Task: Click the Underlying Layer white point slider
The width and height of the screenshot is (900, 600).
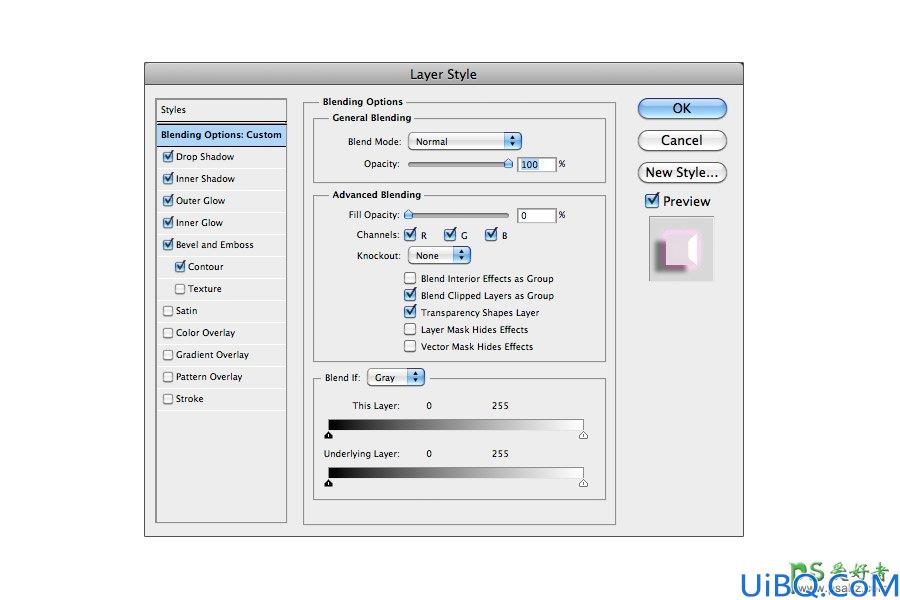Action: point(583,483)
